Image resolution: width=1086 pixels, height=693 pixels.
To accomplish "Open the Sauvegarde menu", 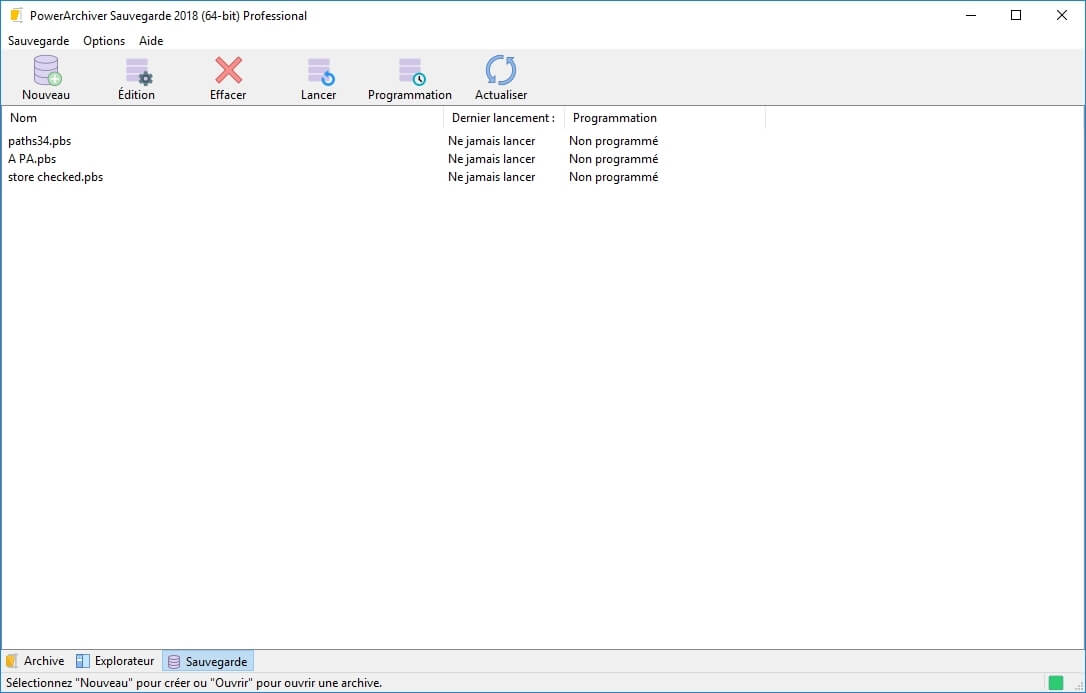I will (38, 41).
